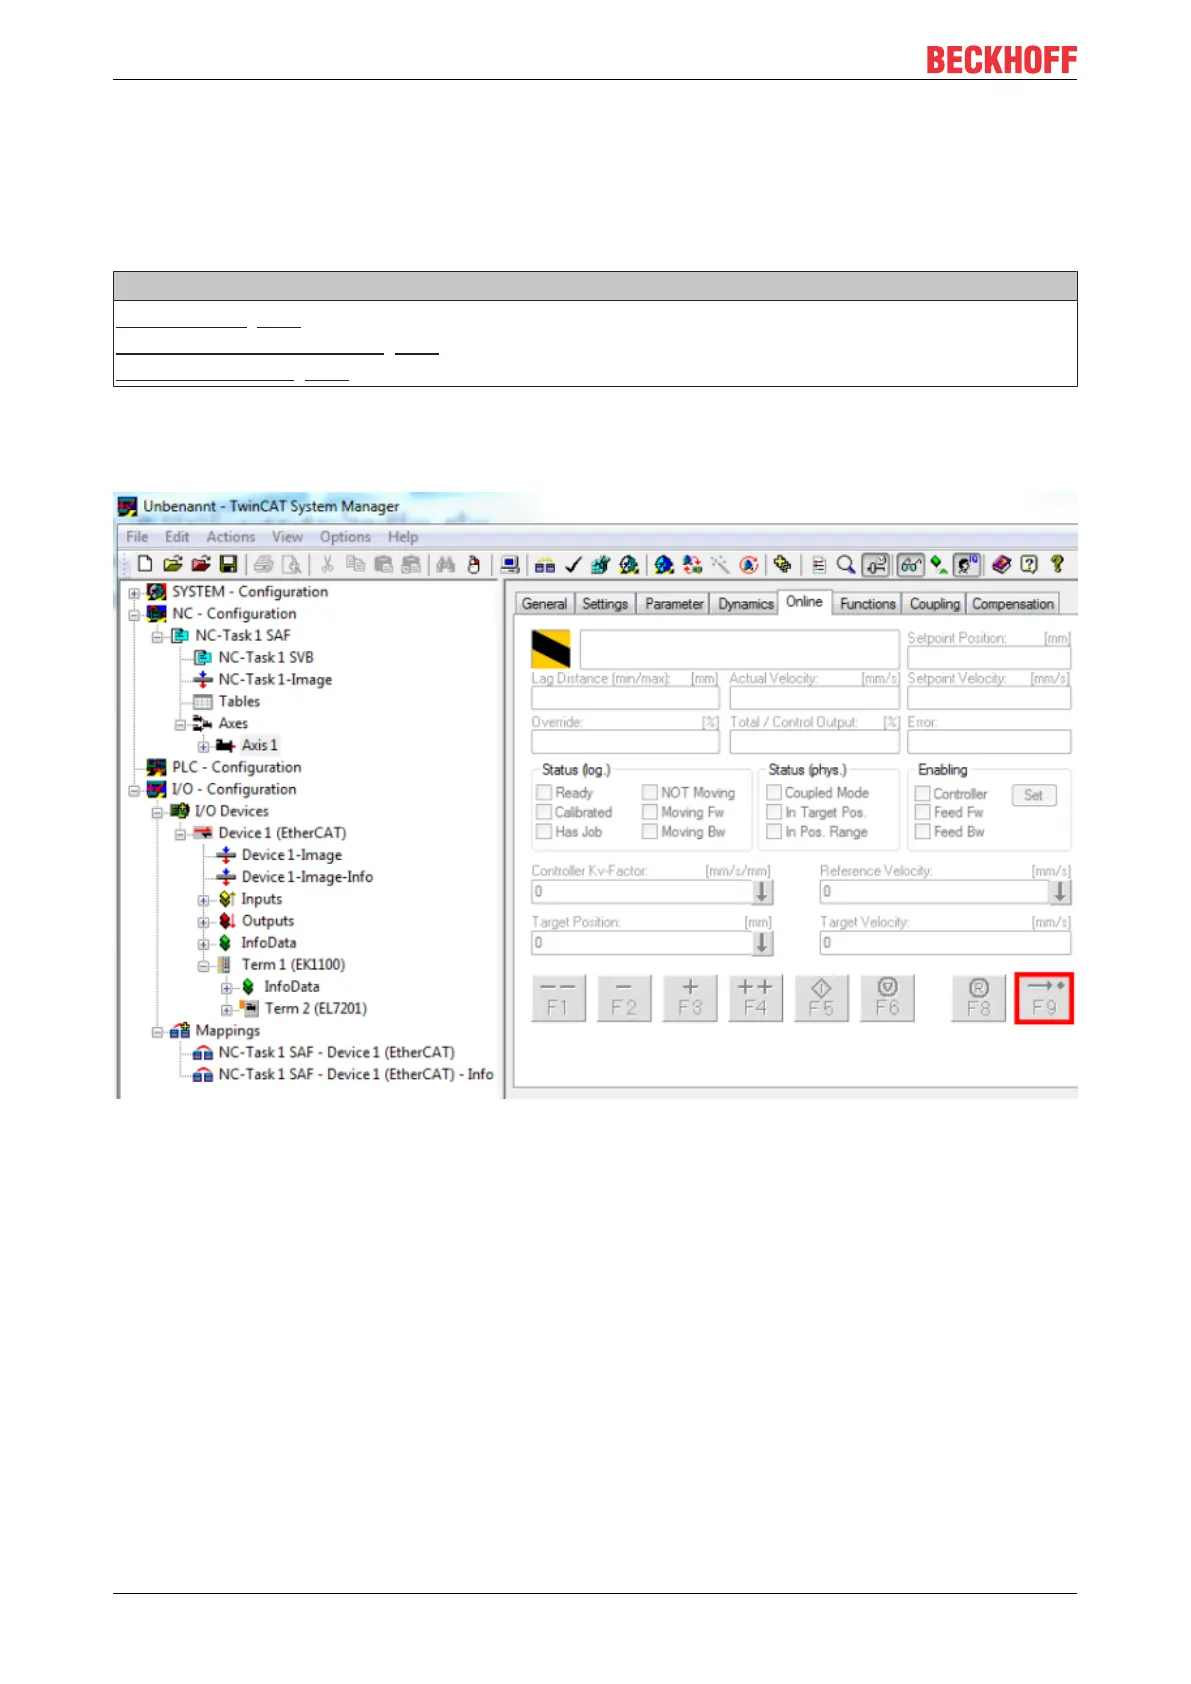Expand the SYSTEM - Configuration node
The width and height of the screenshot is (1191, 1684).
(x=134, y=592)
